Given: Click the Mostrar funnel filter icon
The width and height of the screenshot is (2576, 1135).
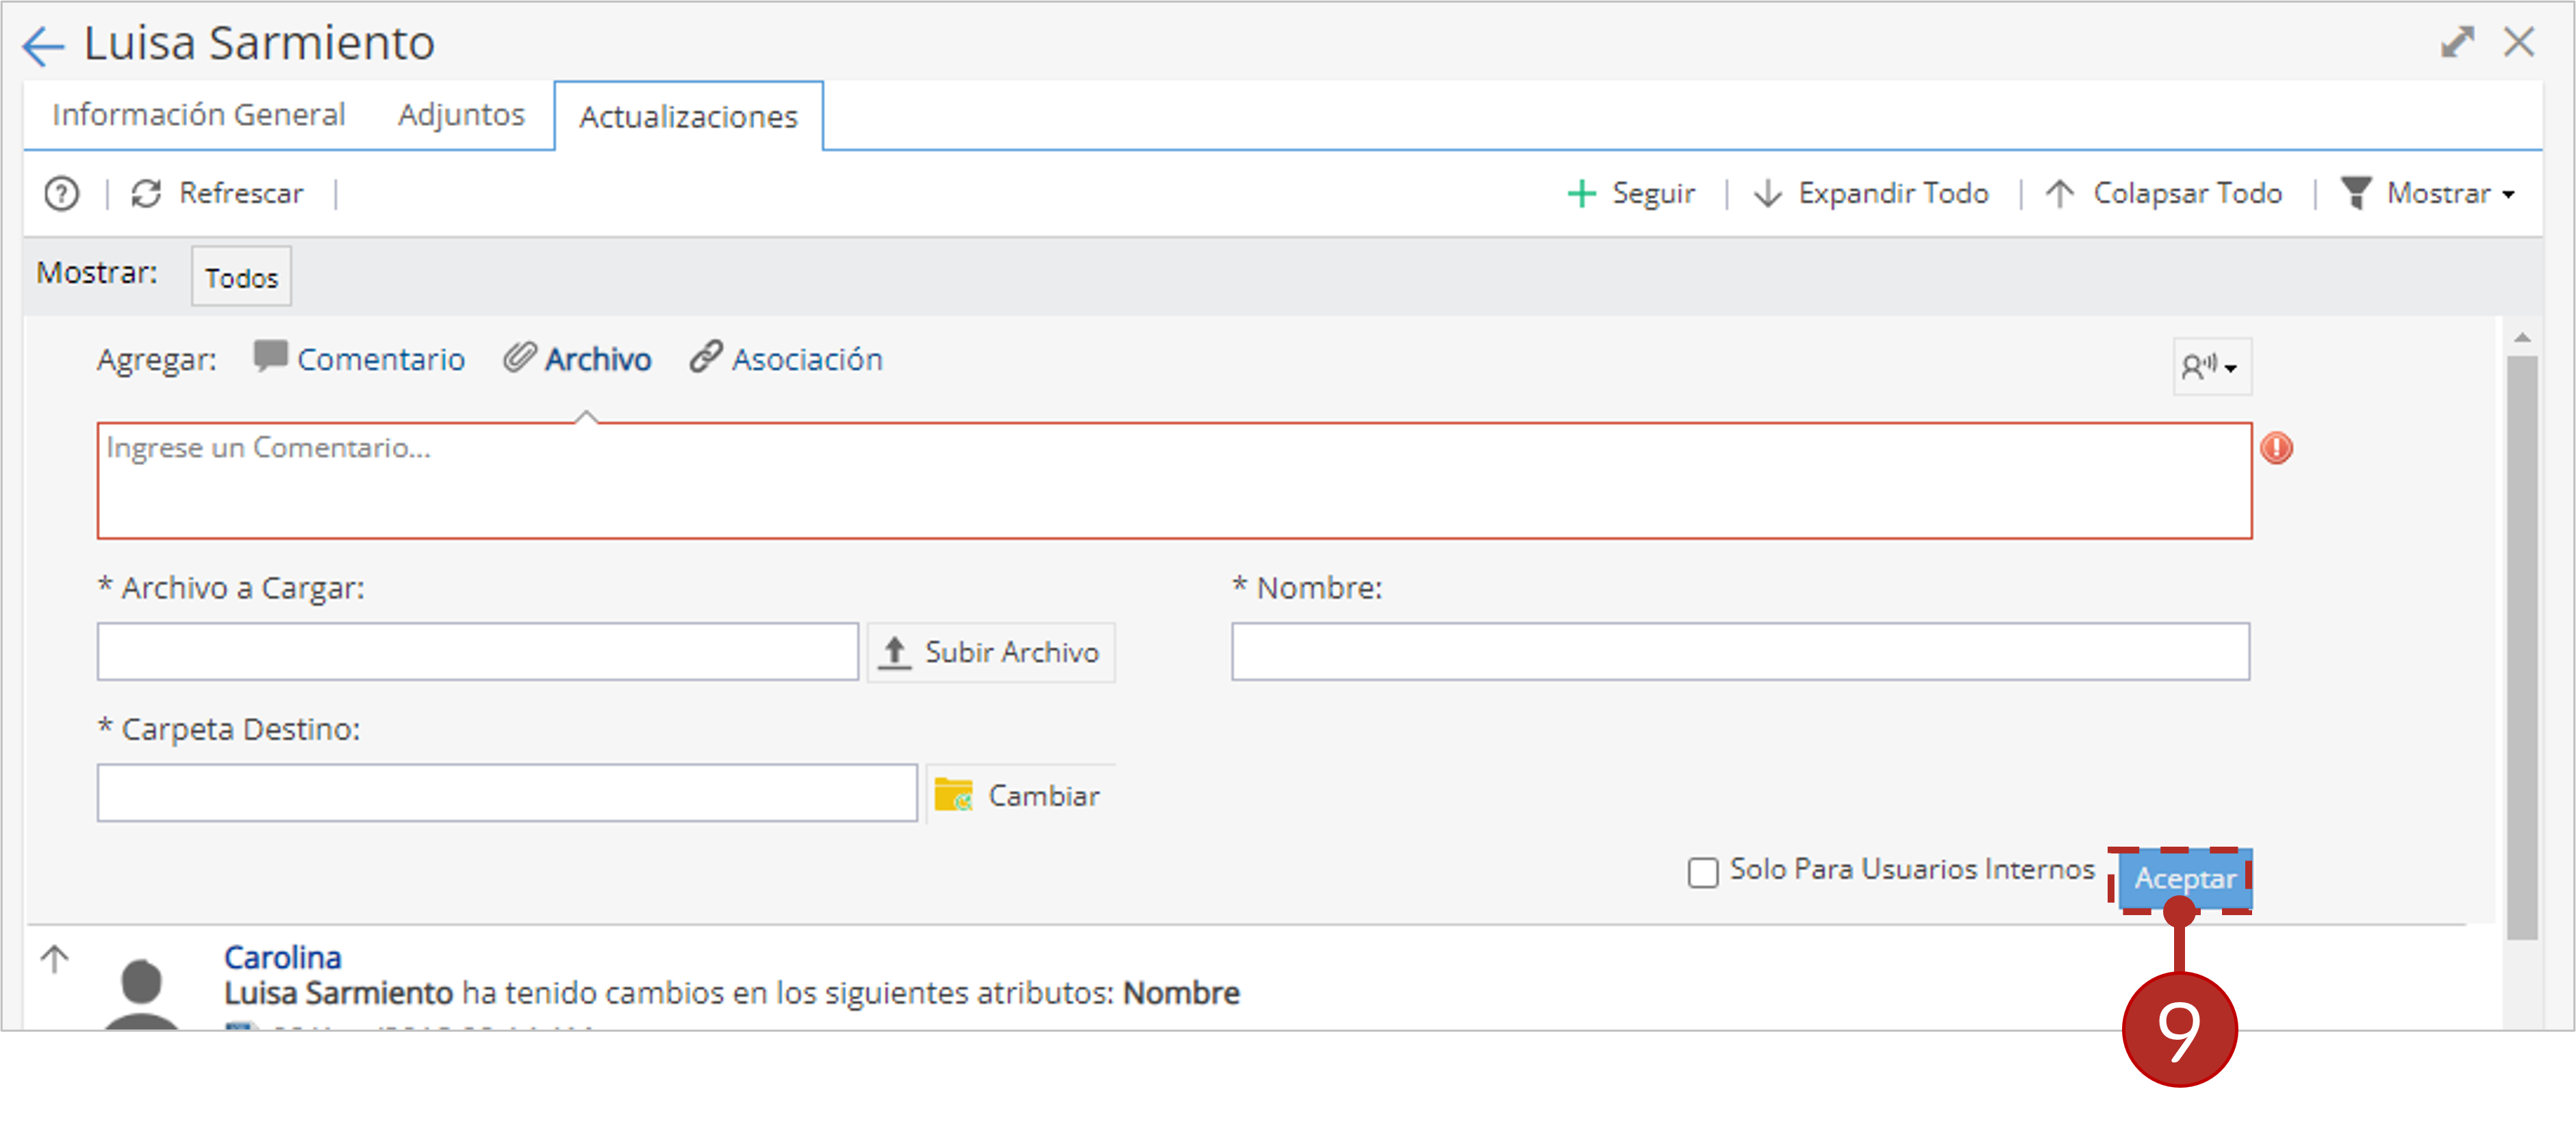Looking at the screenshot, I should point(2356,193).
